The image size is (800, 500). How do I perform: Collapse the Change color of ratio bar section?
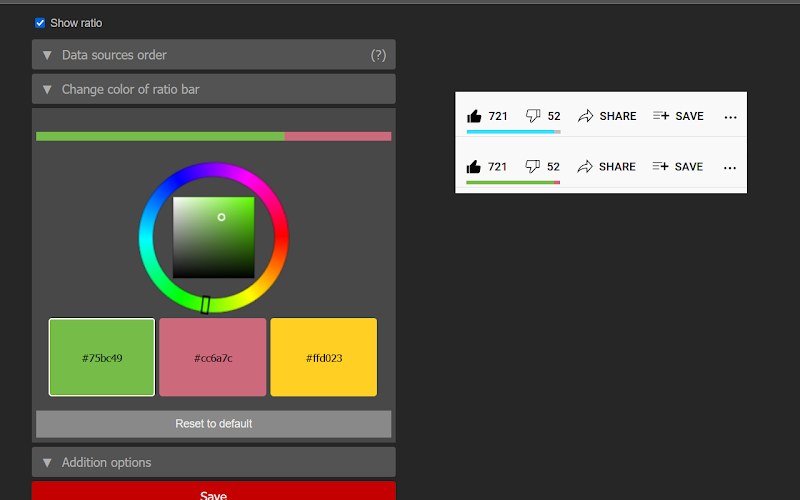pyautogui.click(x=214, y=89)
